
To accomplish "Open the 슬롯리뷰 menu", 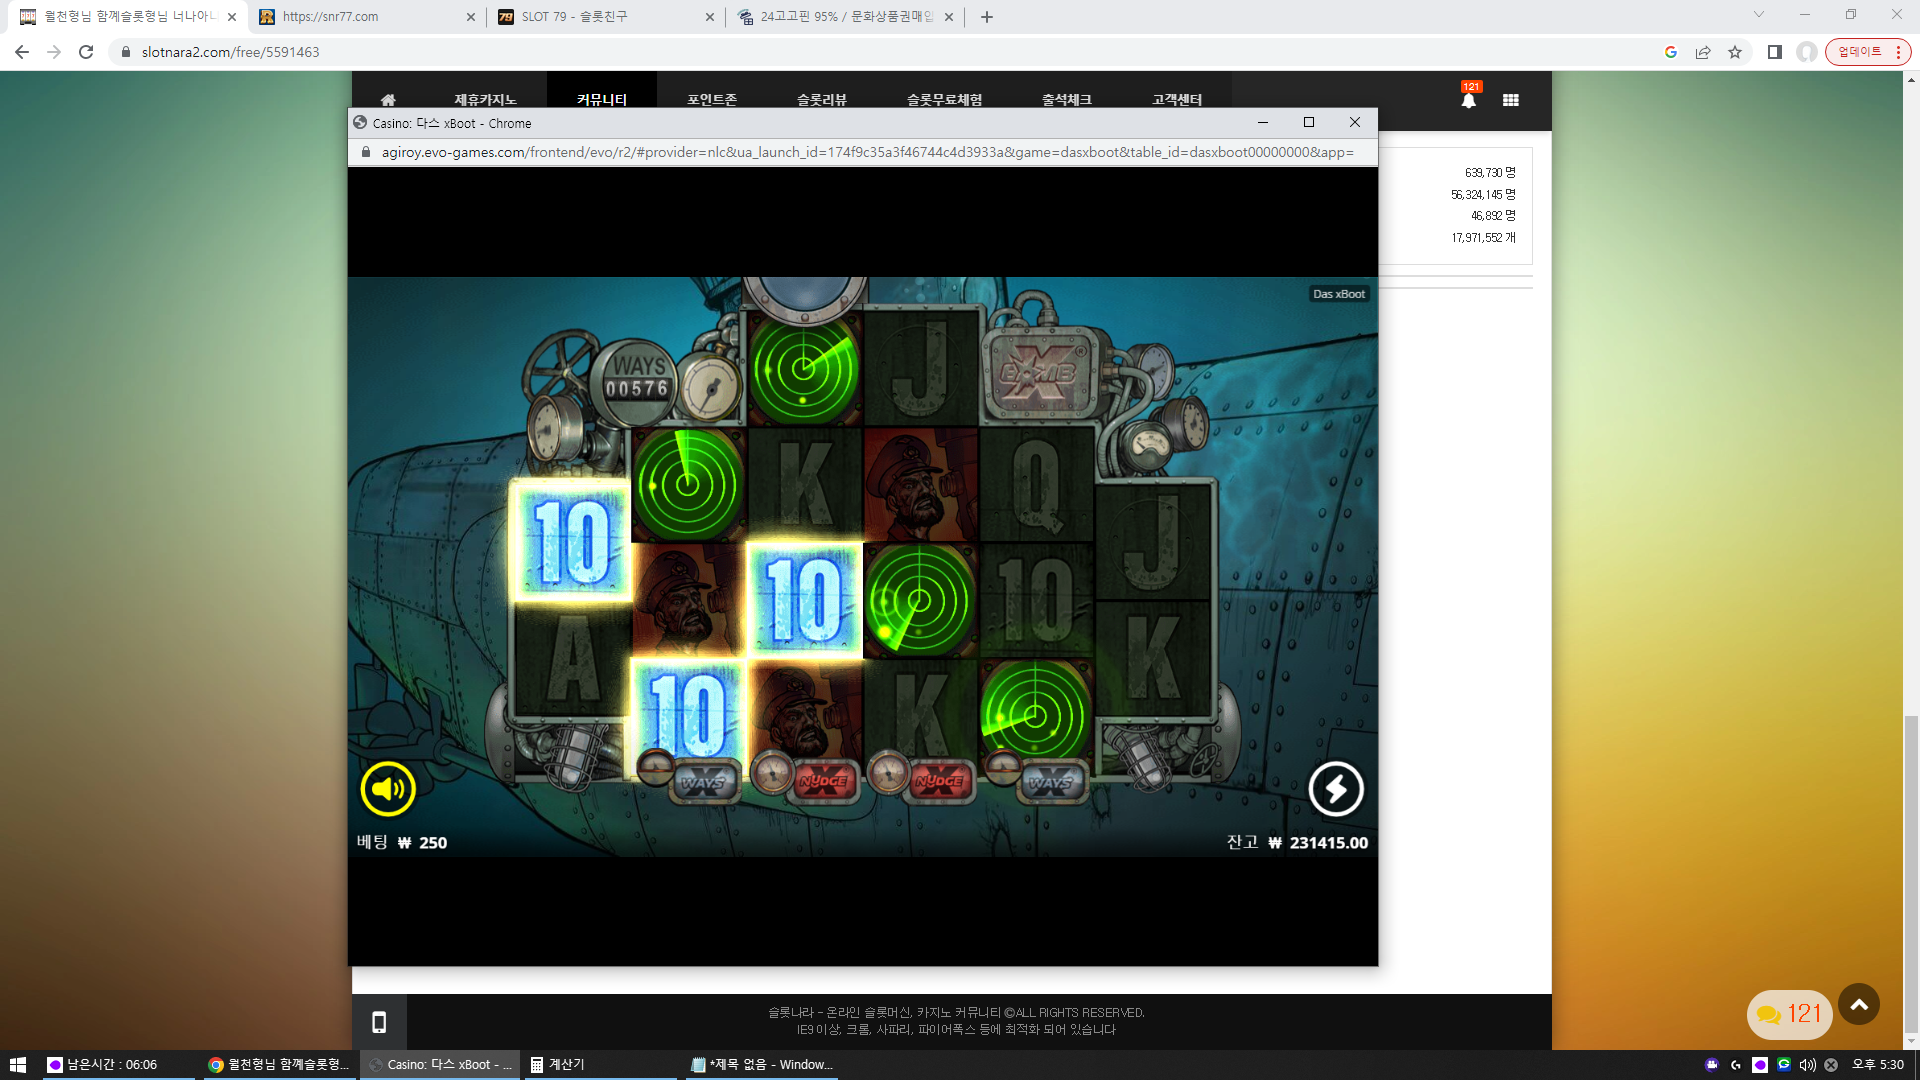I will point(822,99).
